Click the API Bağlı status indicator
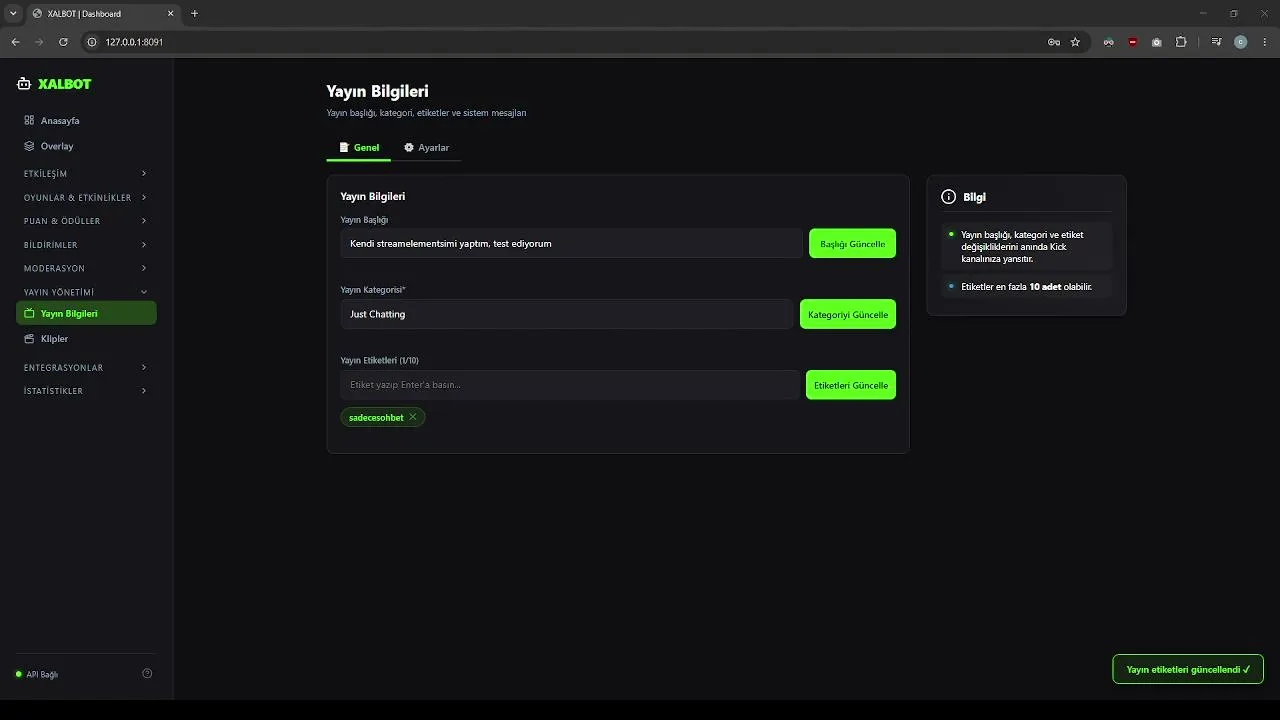 (x=37, y=674)
